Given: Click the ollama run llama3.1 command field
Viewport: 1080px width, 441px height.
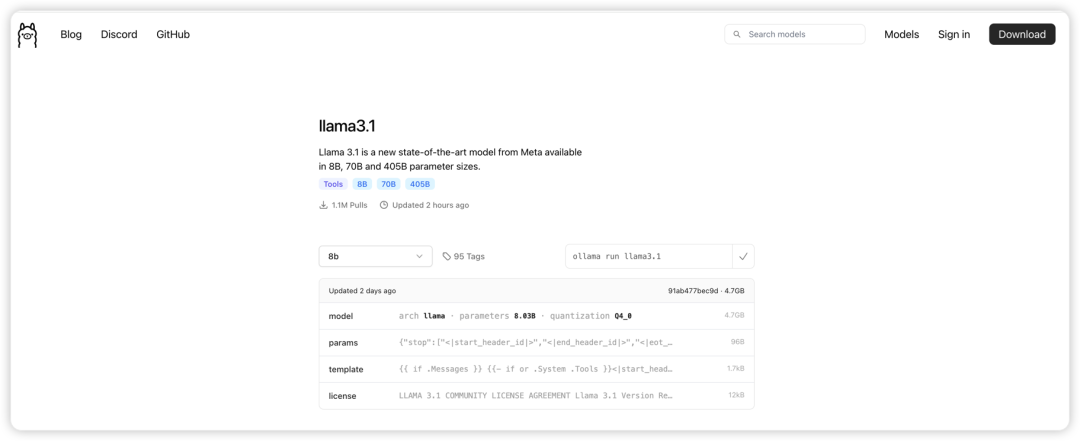Looking at the screenshot, I should [x=649, y=256].
